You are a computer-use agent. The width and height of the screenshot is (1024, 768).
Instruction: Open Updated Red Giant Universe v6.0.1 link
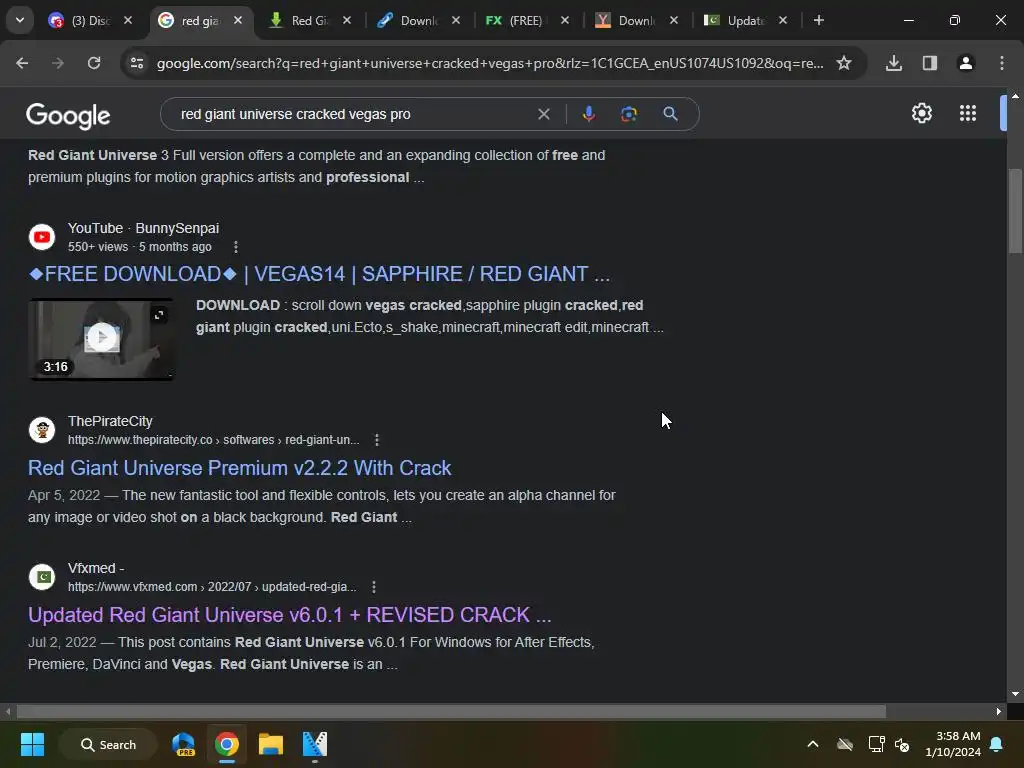click(x=290, y=615)
